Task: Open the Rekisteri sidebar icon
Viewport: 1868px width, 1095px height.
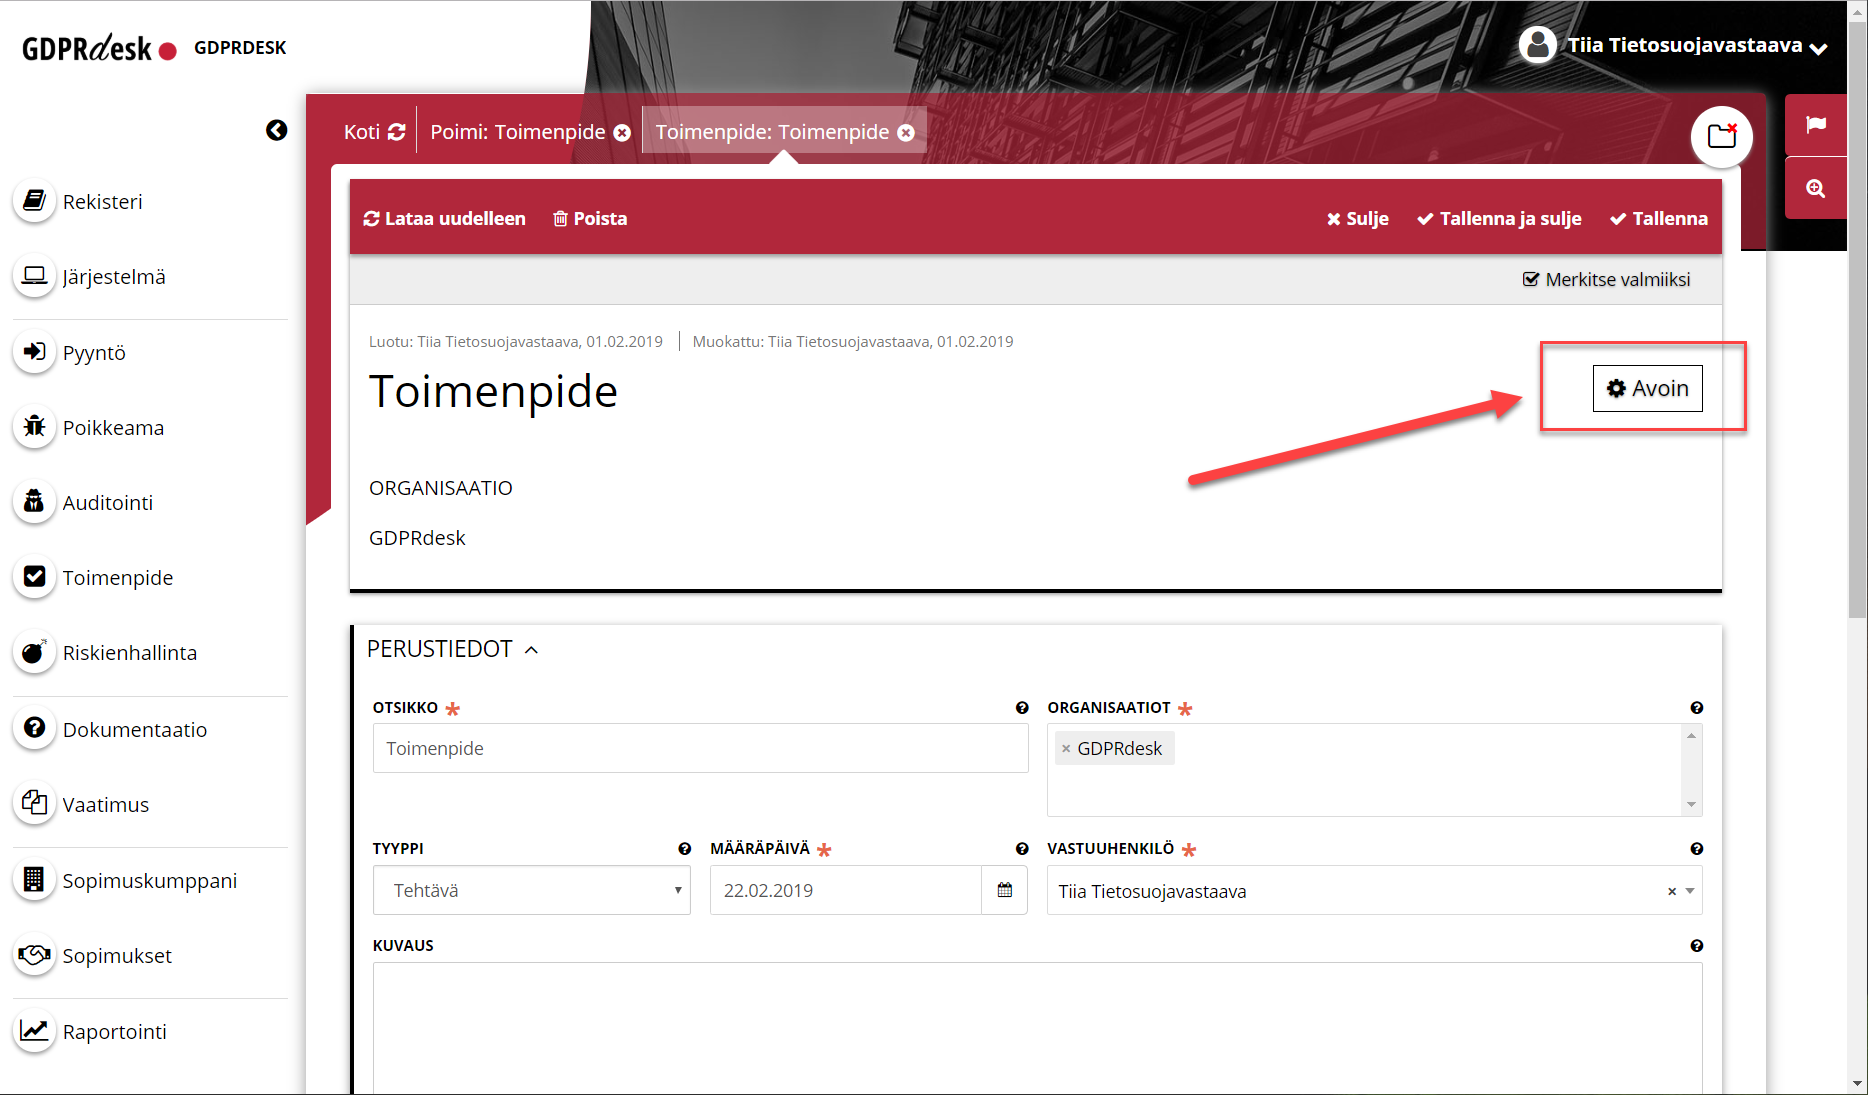Action: point(34,201)
